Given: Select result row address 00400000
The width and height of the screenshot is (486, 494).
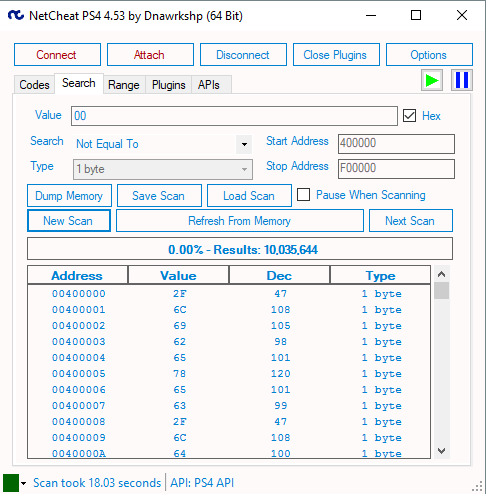Looking at the screenshot, I should pos(229,294).
